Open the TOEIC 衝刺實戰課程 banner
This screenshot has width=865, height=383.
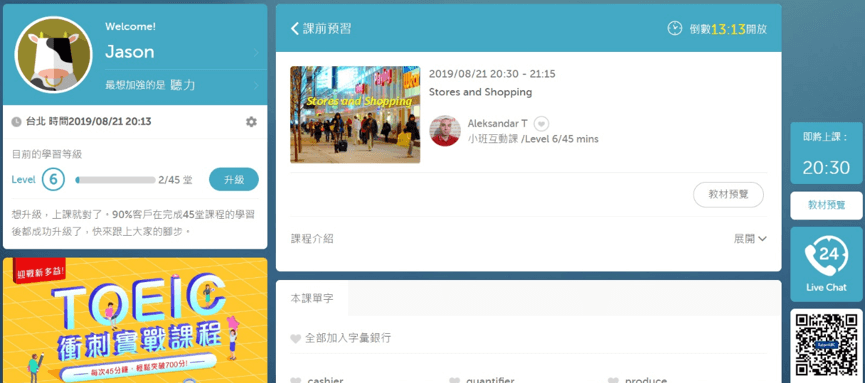pos(135,320)
